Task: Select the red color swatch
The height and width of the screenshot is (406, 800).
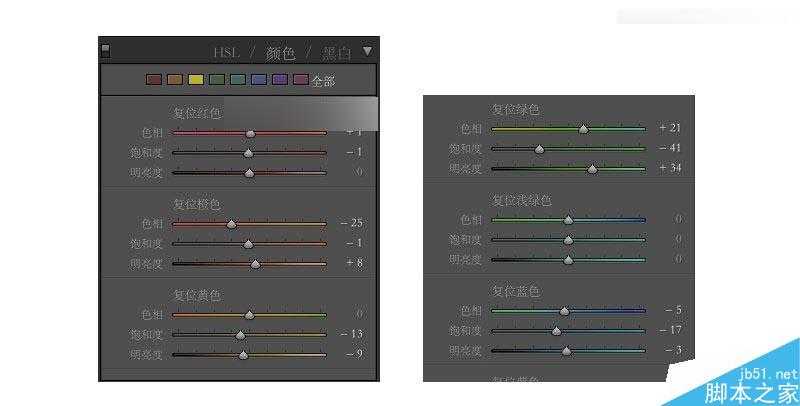Action: (x=154, y=79)
